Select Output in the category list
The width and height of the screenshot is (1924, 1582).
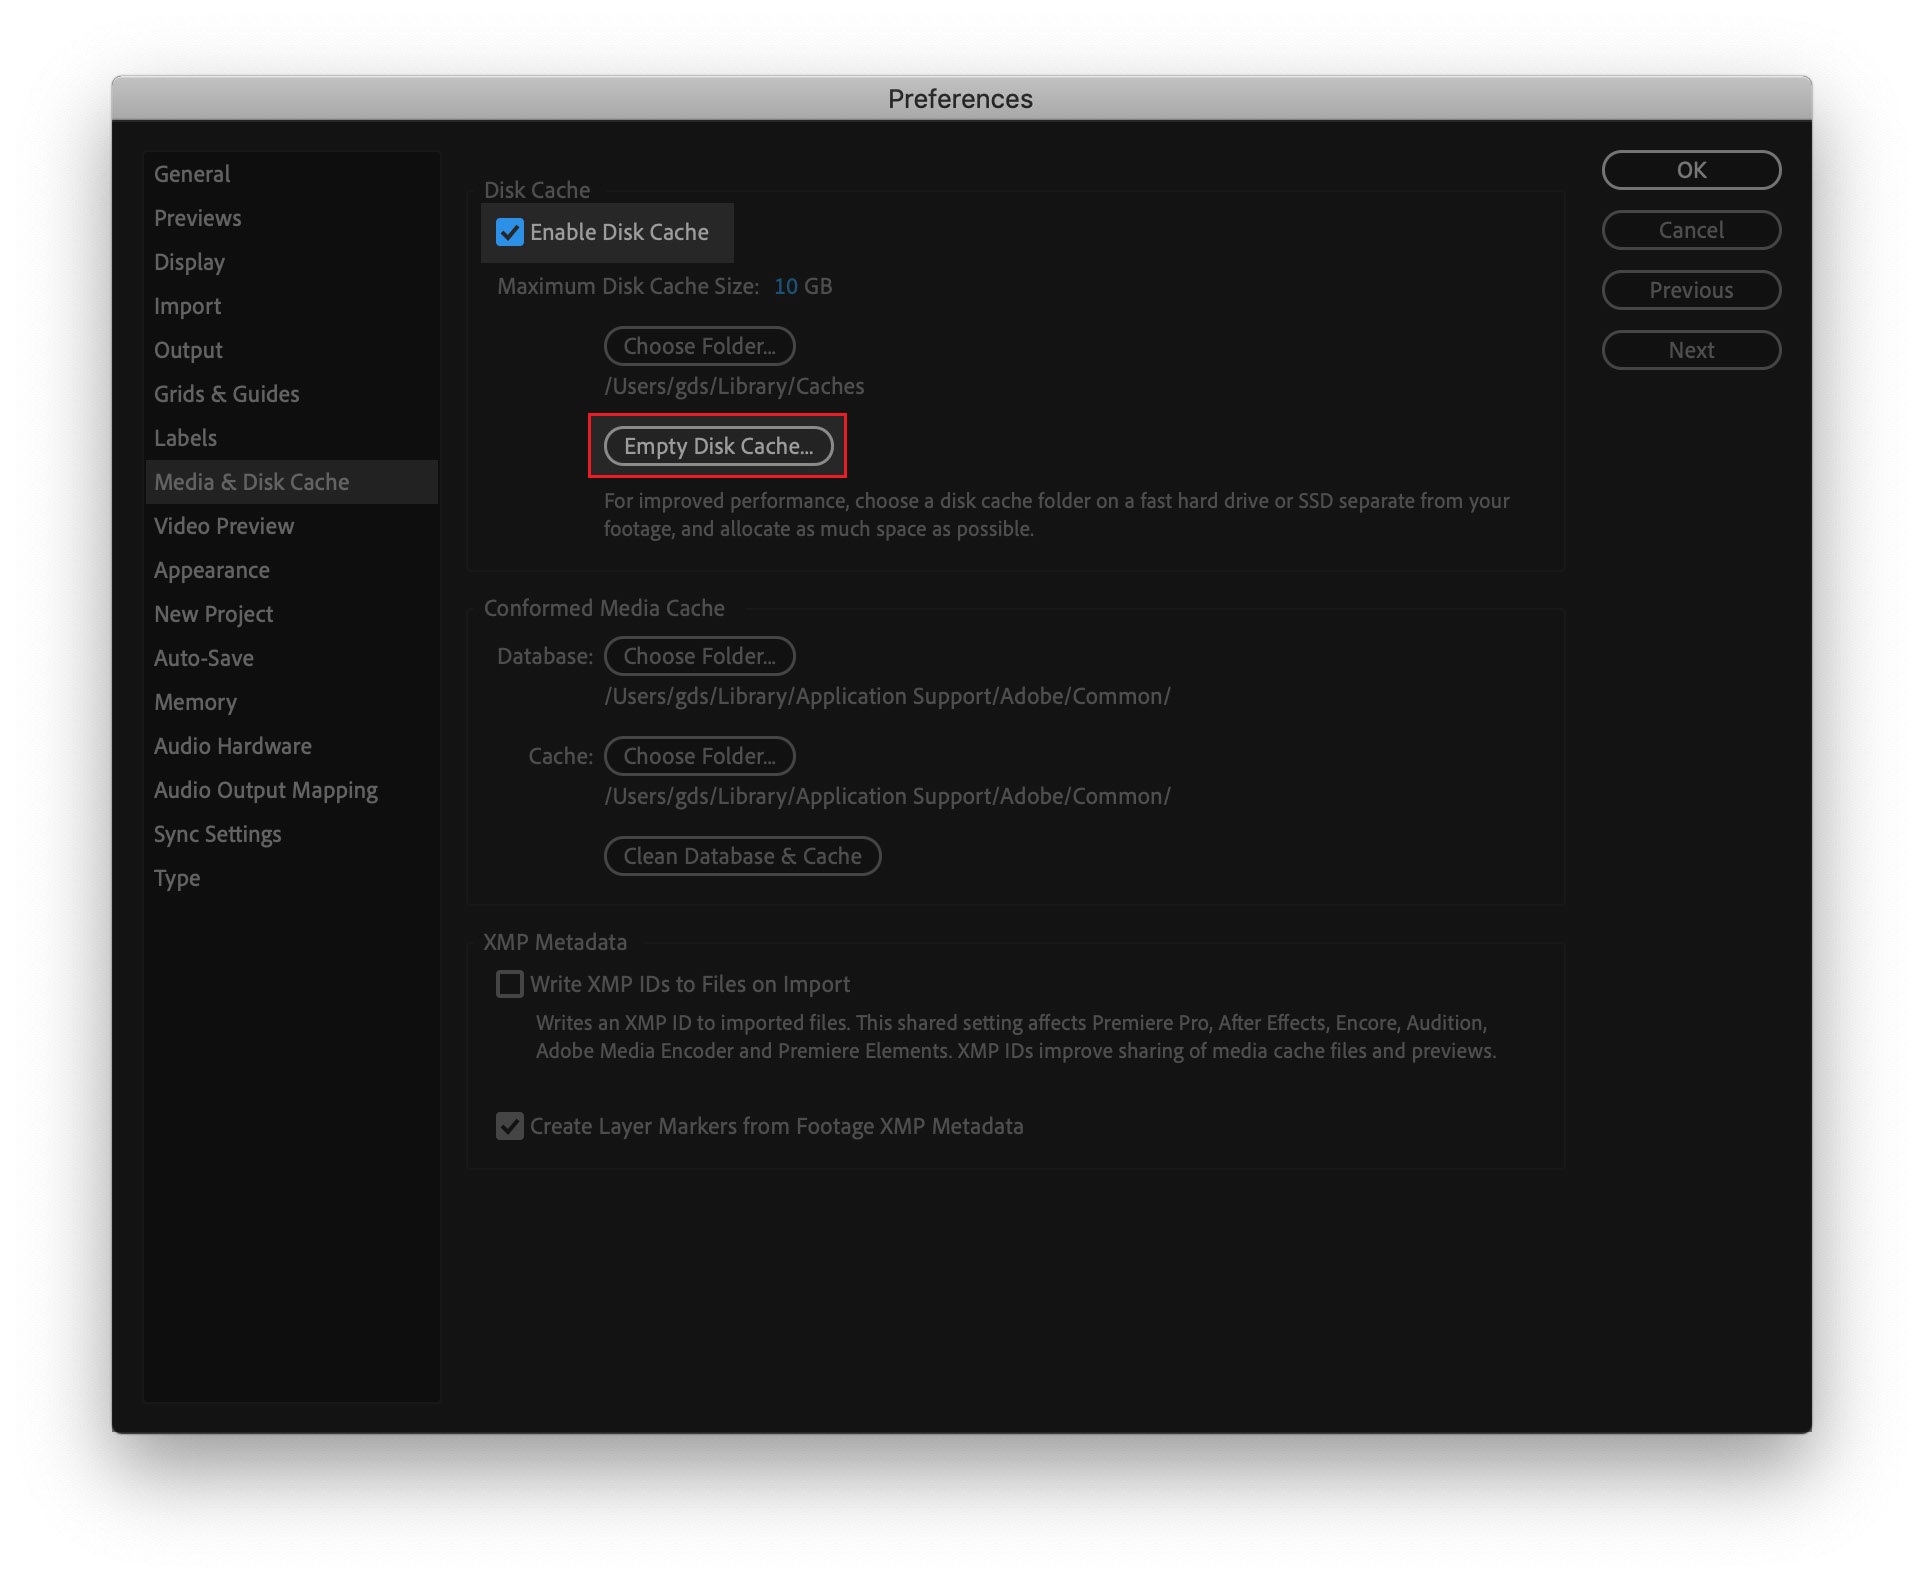click(291, 350)
